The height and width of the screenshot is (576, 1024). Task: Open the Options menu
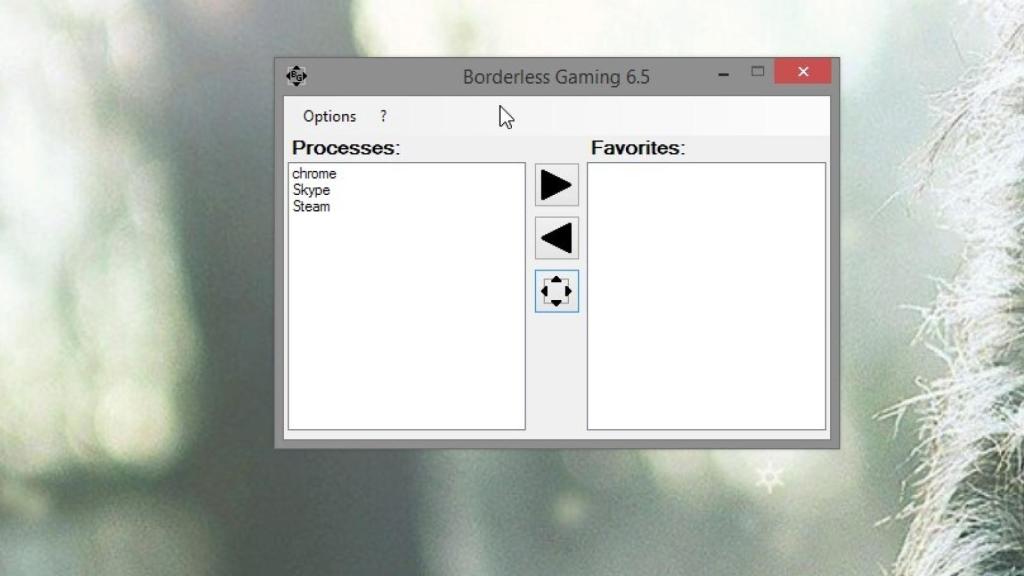329,116
